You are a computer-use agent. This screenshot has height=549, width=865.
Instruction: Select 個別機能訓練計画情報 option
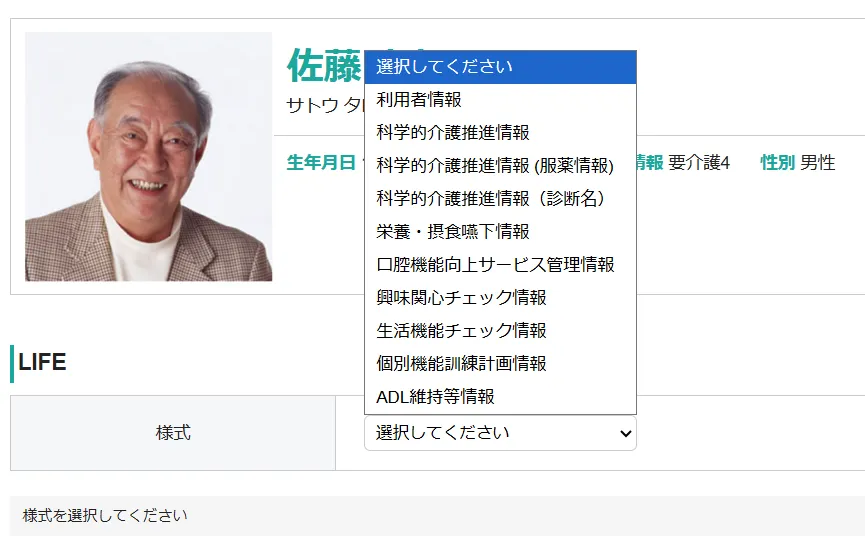coord(500,364)
